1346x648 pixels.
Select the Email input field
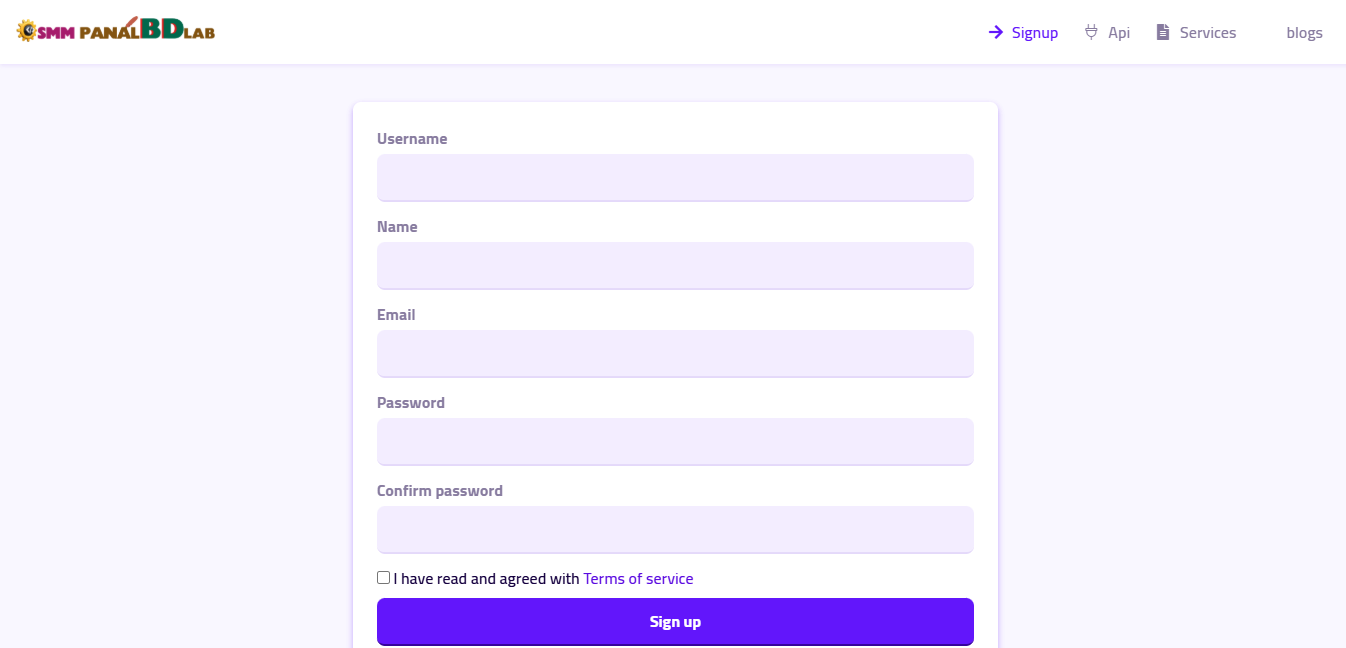coord(675,353)
